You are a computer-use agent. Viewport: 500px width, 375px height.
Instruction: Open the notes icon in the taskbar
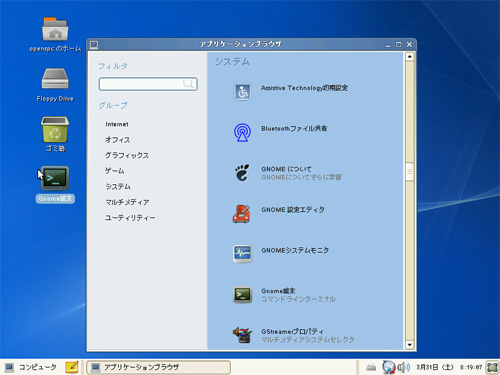pos(72,367)
